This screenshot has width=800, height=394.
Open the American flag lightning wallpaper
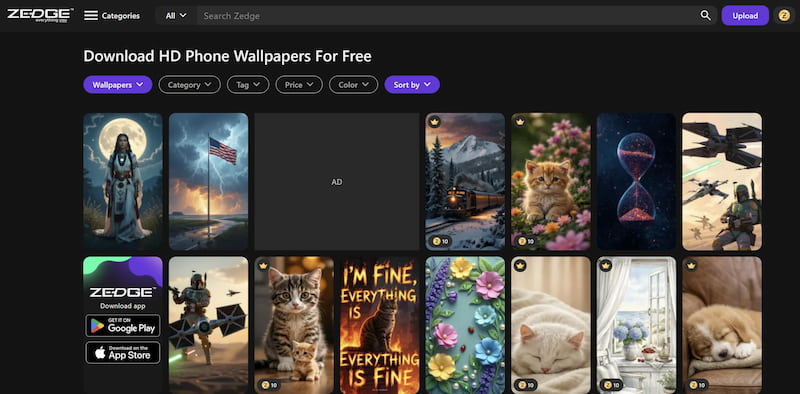tap(208, 182)
